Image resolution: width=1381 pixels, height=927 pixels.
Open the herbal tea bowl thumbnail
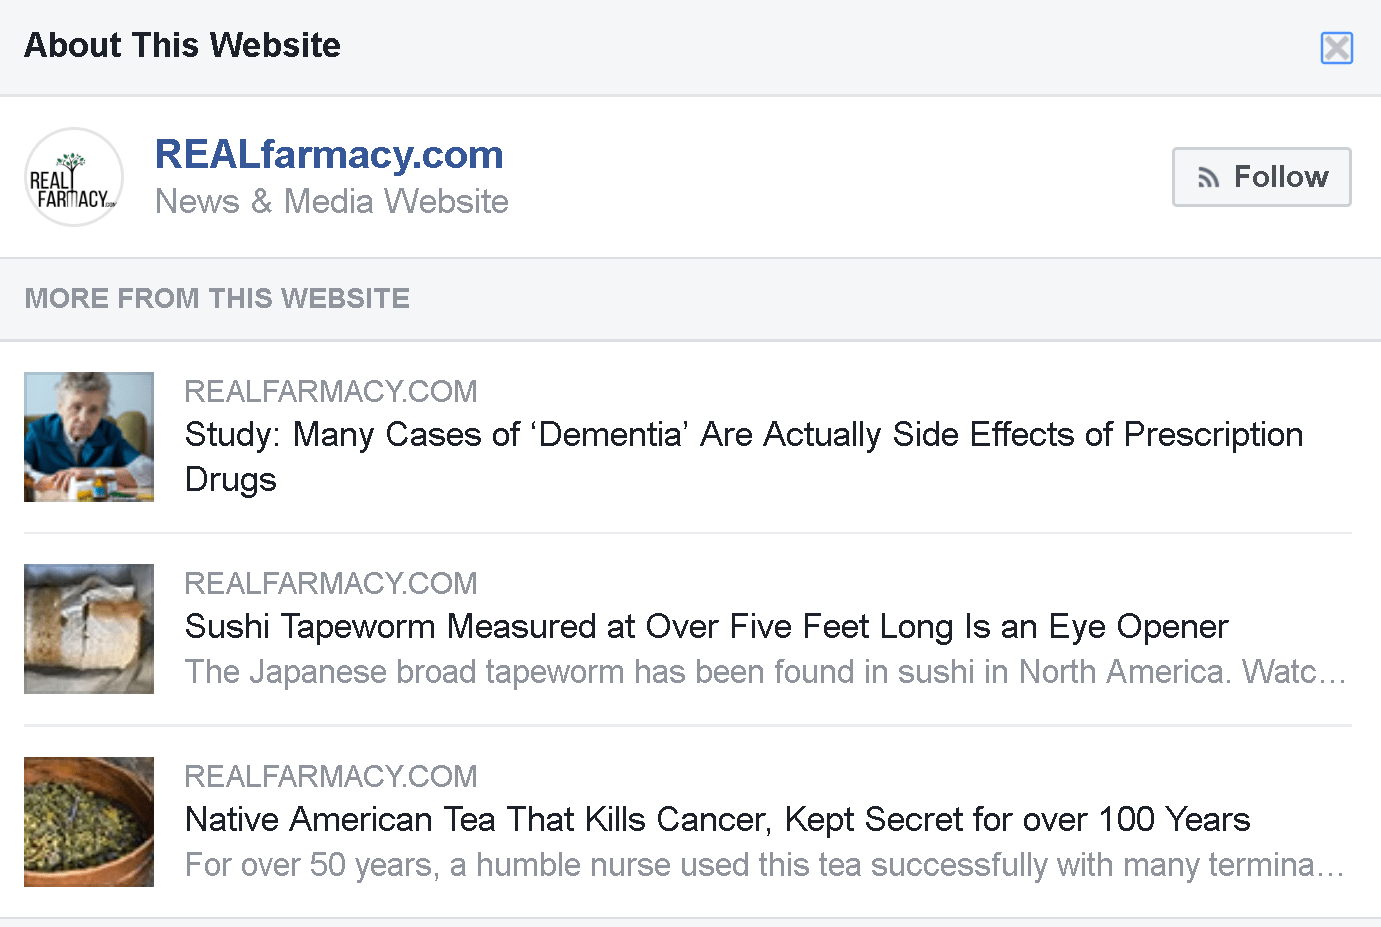[89, 822]
